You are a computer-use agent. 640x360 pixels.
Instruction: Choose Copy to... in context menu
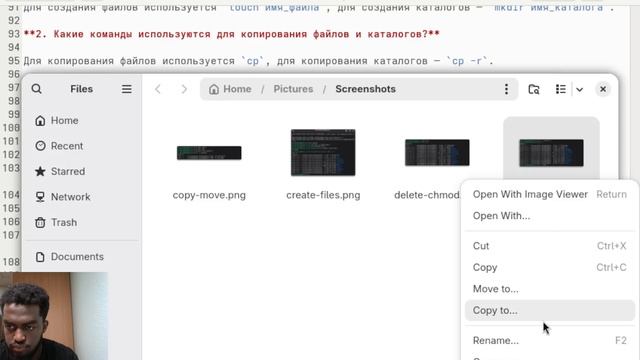pos(549,310)
